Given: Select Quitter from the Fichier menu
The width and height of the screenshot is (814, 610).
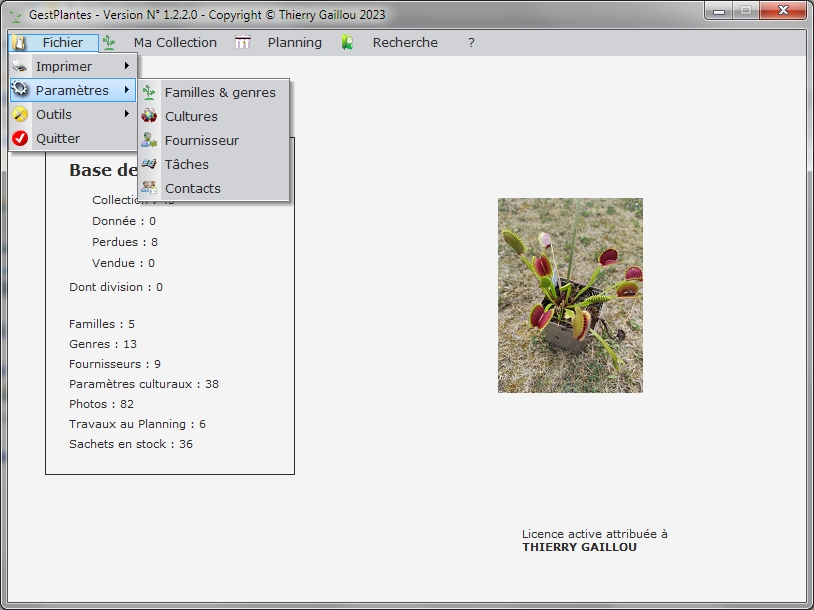Looking at the screenshot, I should pos(73,139).
